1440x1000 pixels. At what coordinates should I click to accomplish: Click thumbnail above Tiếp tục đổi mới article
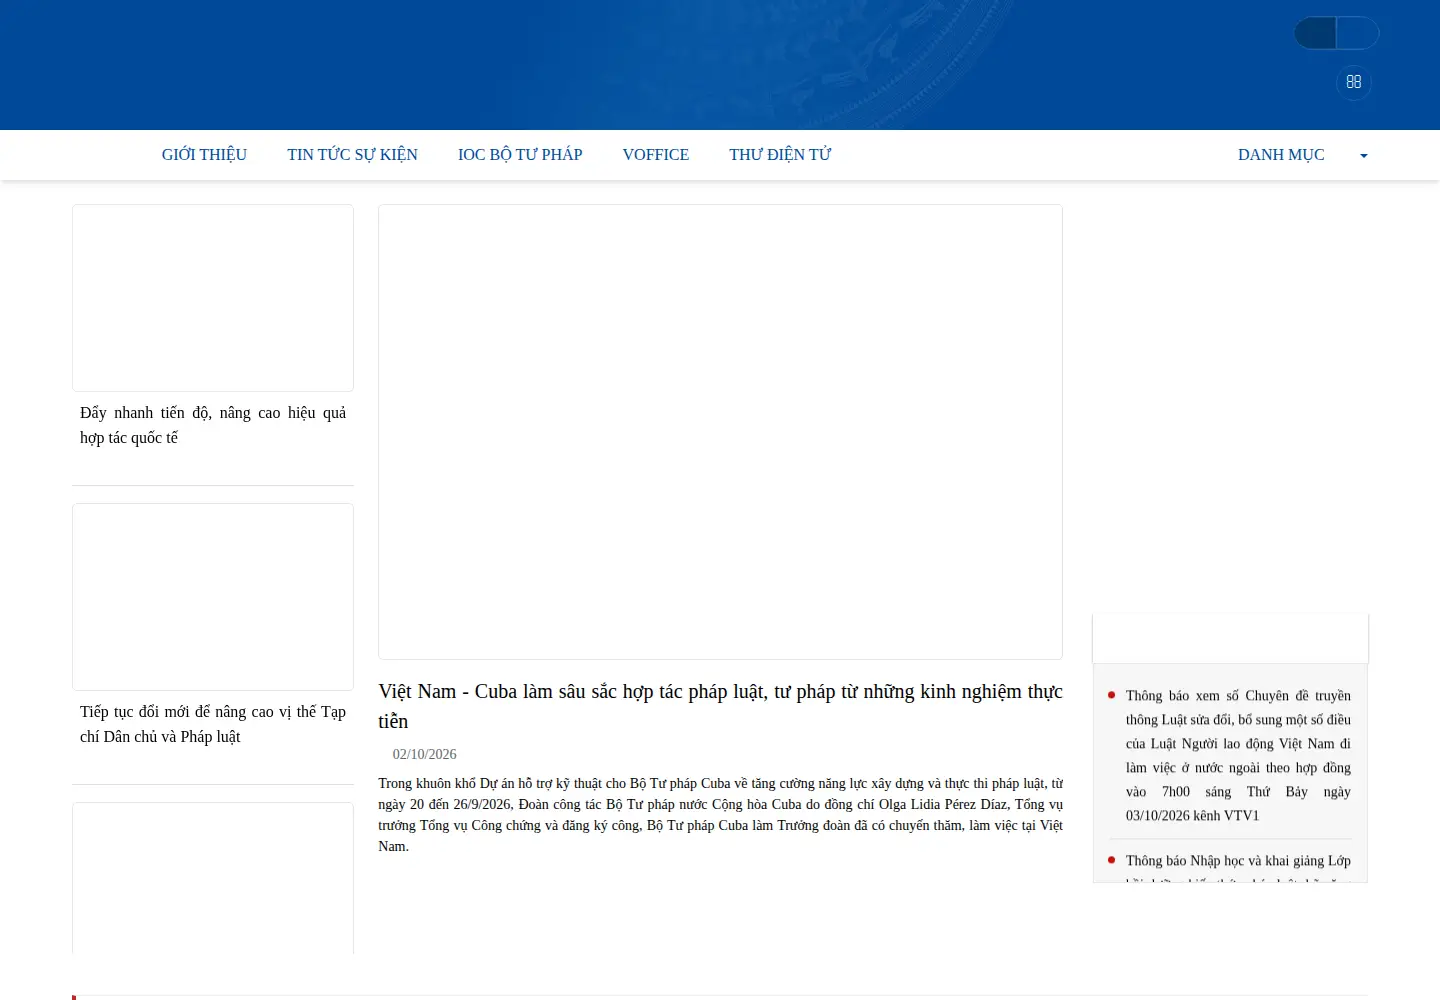[x=213, y=597]
